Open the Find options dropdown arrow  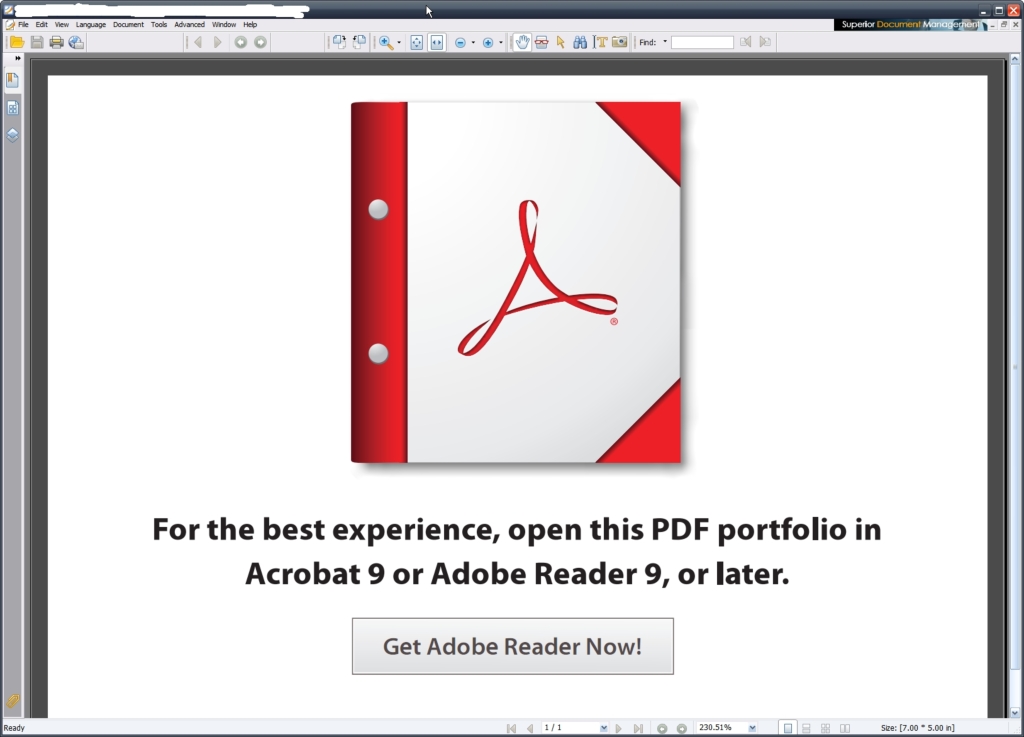(665, 42)
